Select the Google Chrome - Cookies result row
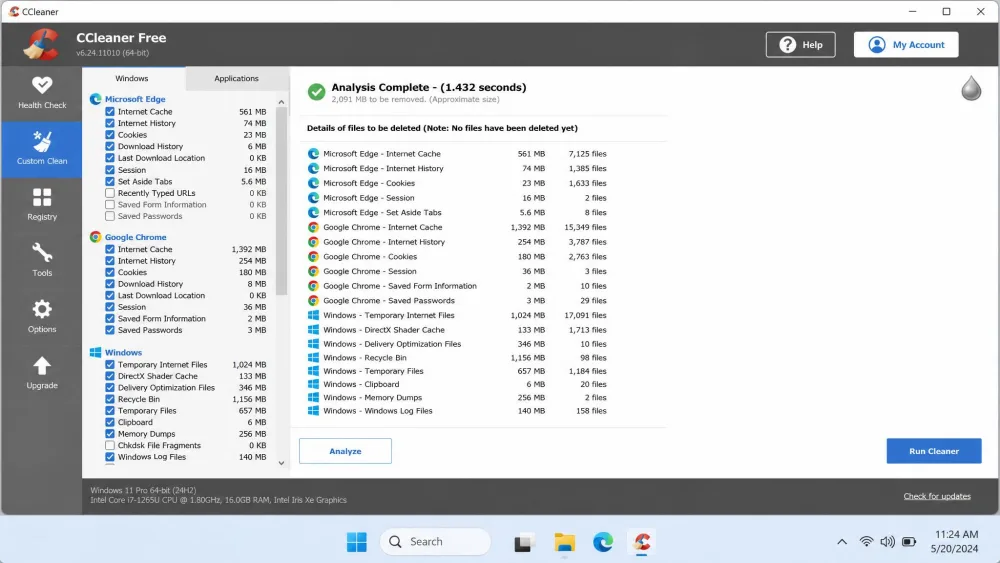Image resolution: width=1000 pixels, height=563 pixels. pyautogui.click(x=457, y=256)
